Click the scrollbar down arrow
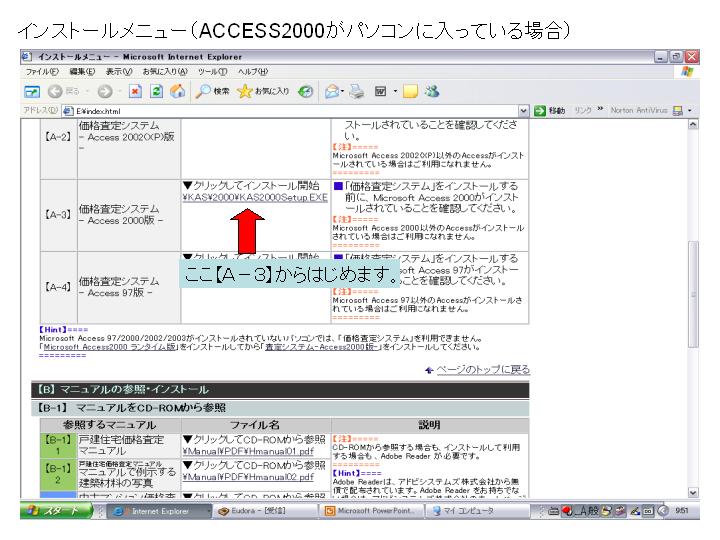Screen dimensions: 720x540 point(693,492)
